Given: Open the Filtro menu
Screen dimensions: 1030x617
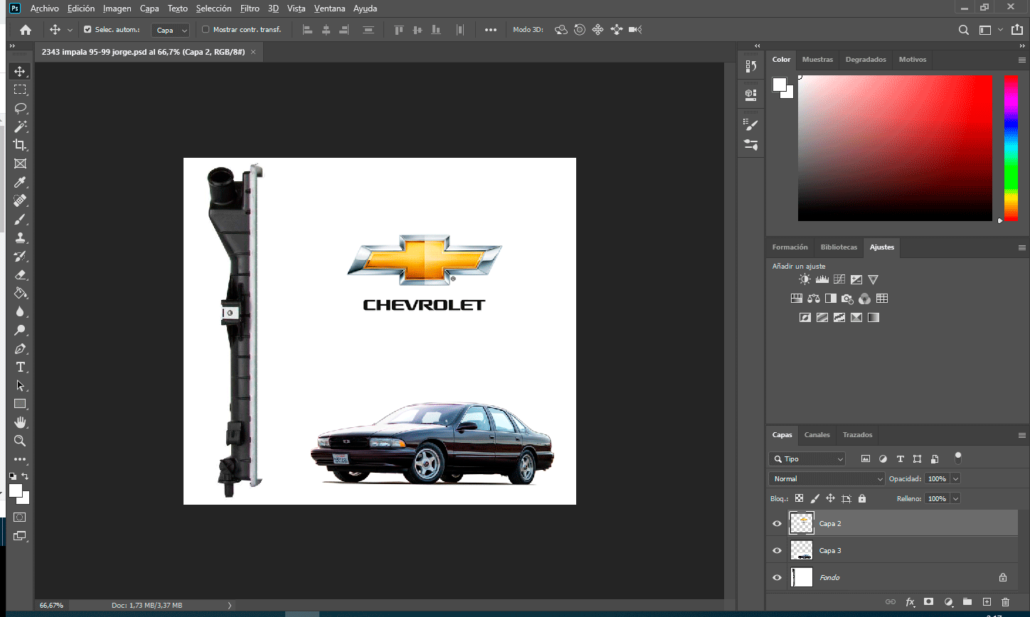Looking at the screenshot, I should [x=249, y=9].
